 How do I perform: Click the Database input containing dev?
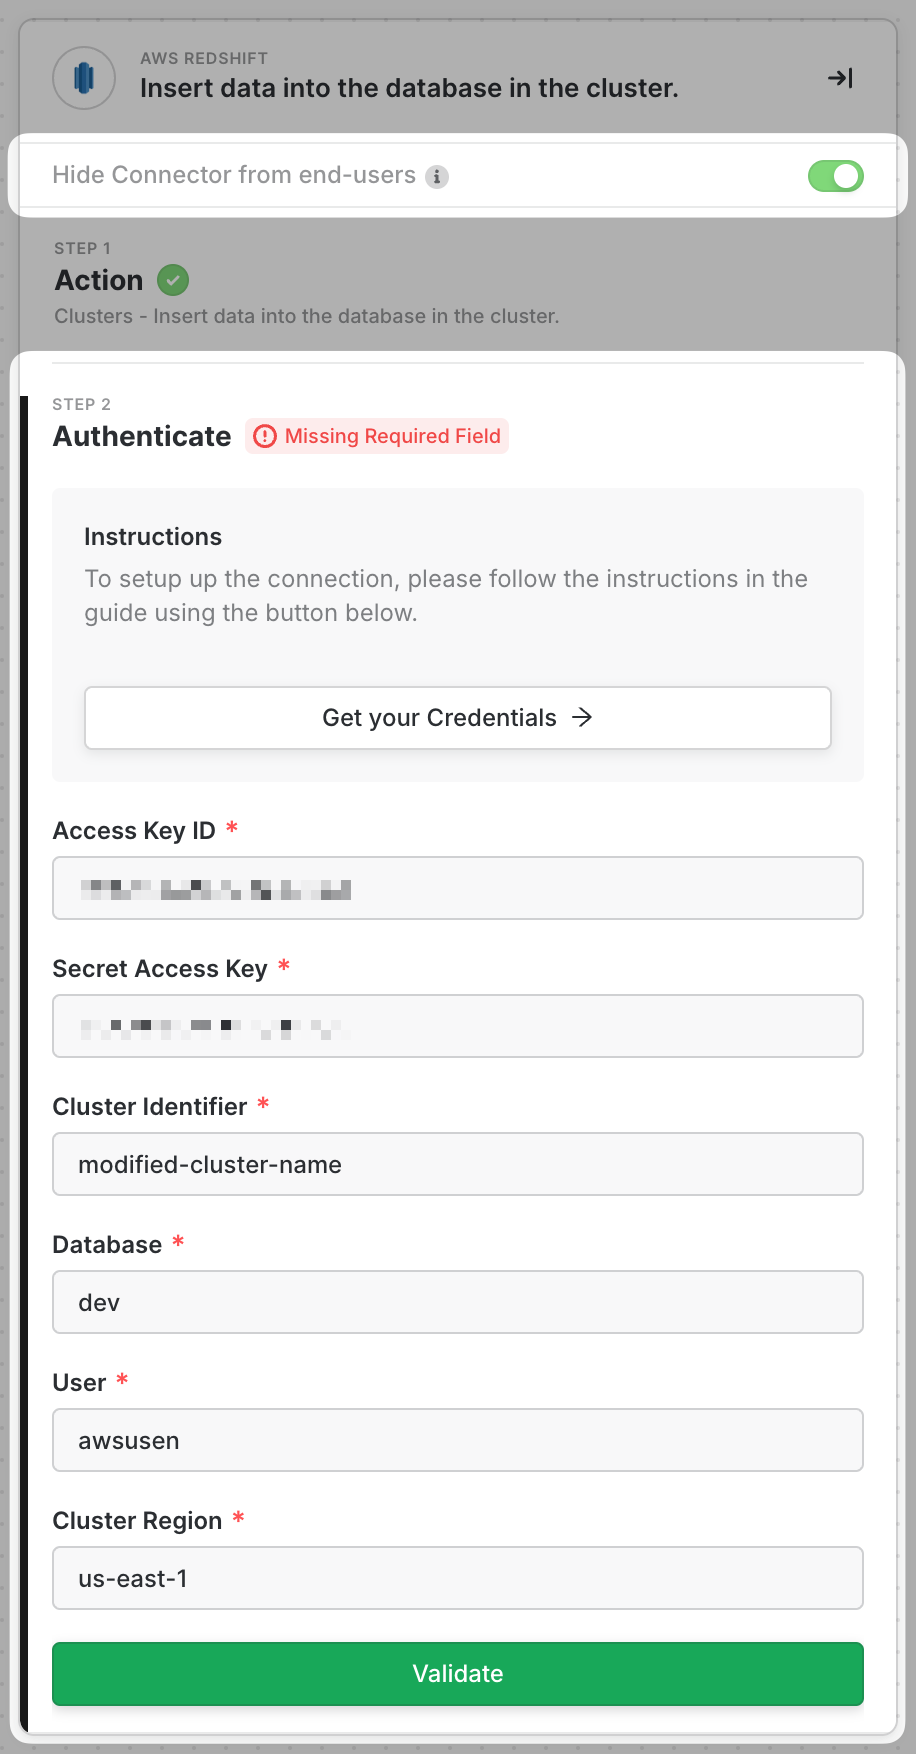point(458,1302)
